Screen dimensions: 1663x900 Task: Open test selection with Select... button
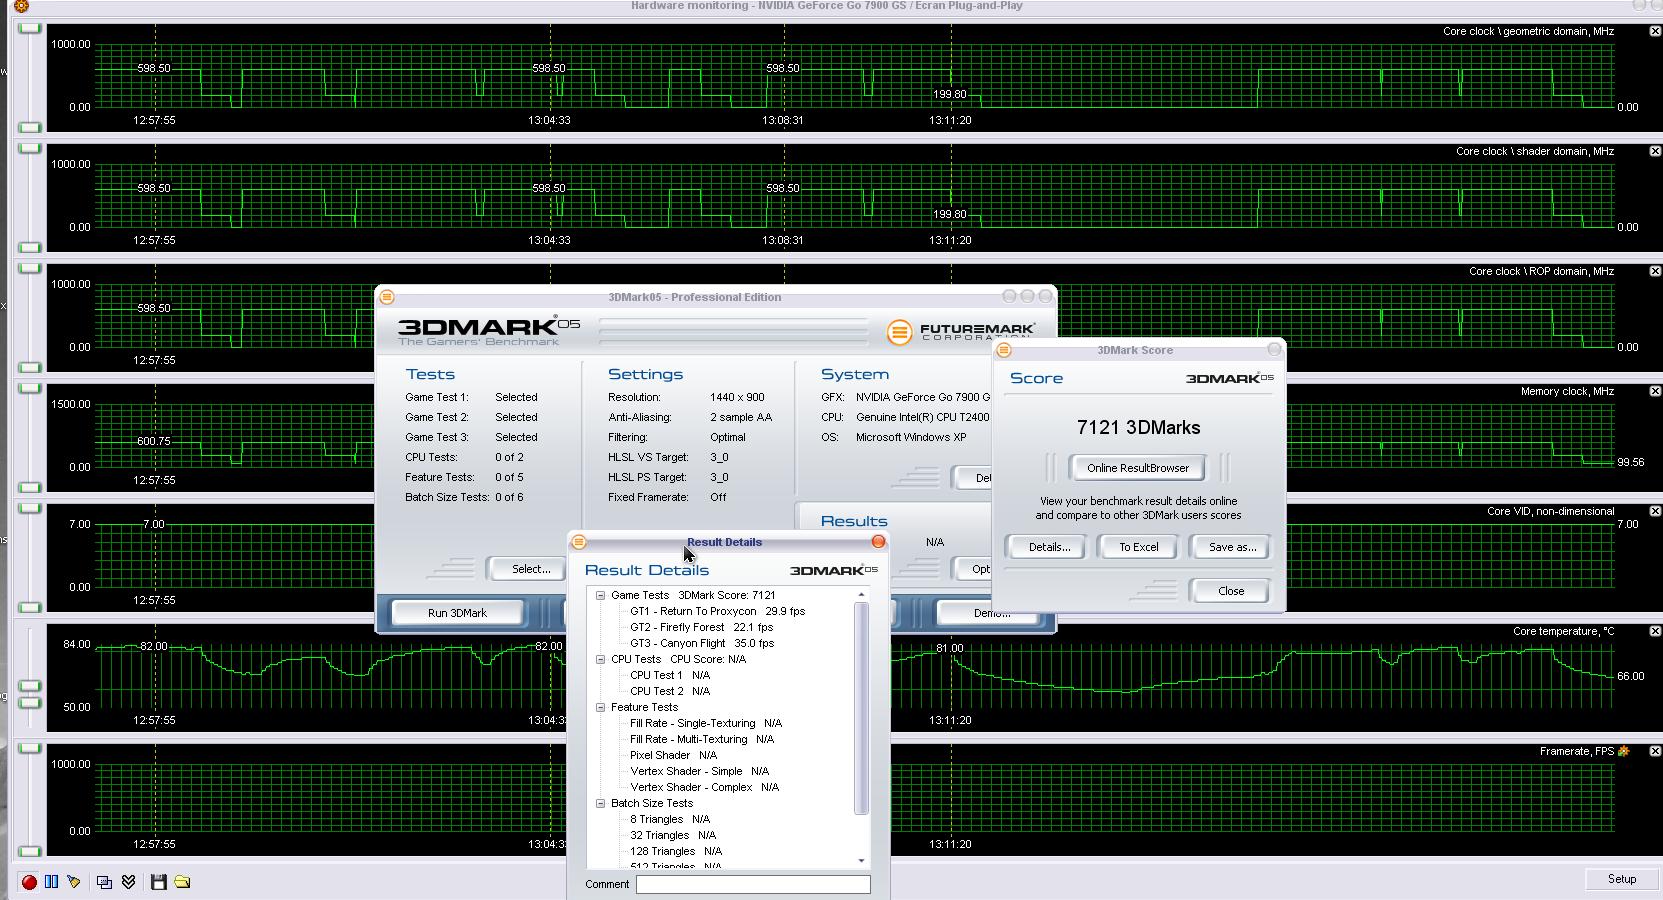(x=530, y=569)
